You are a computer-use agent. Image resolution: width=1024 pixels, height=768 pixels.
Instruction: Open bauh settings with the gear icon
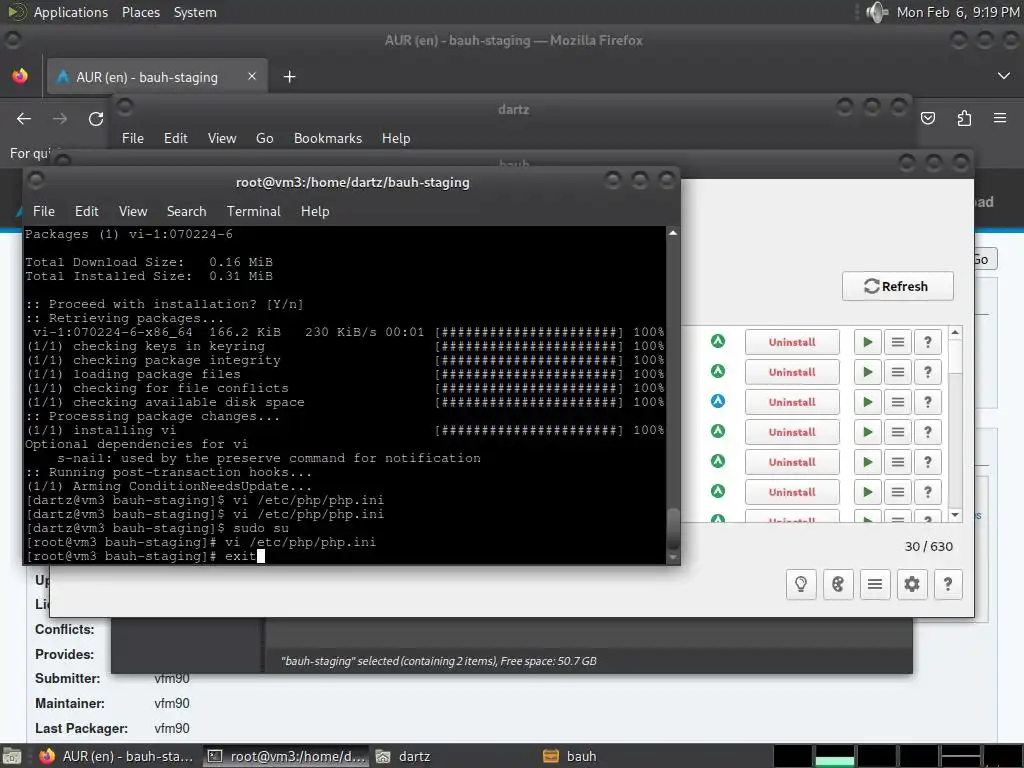pos(912,584)
